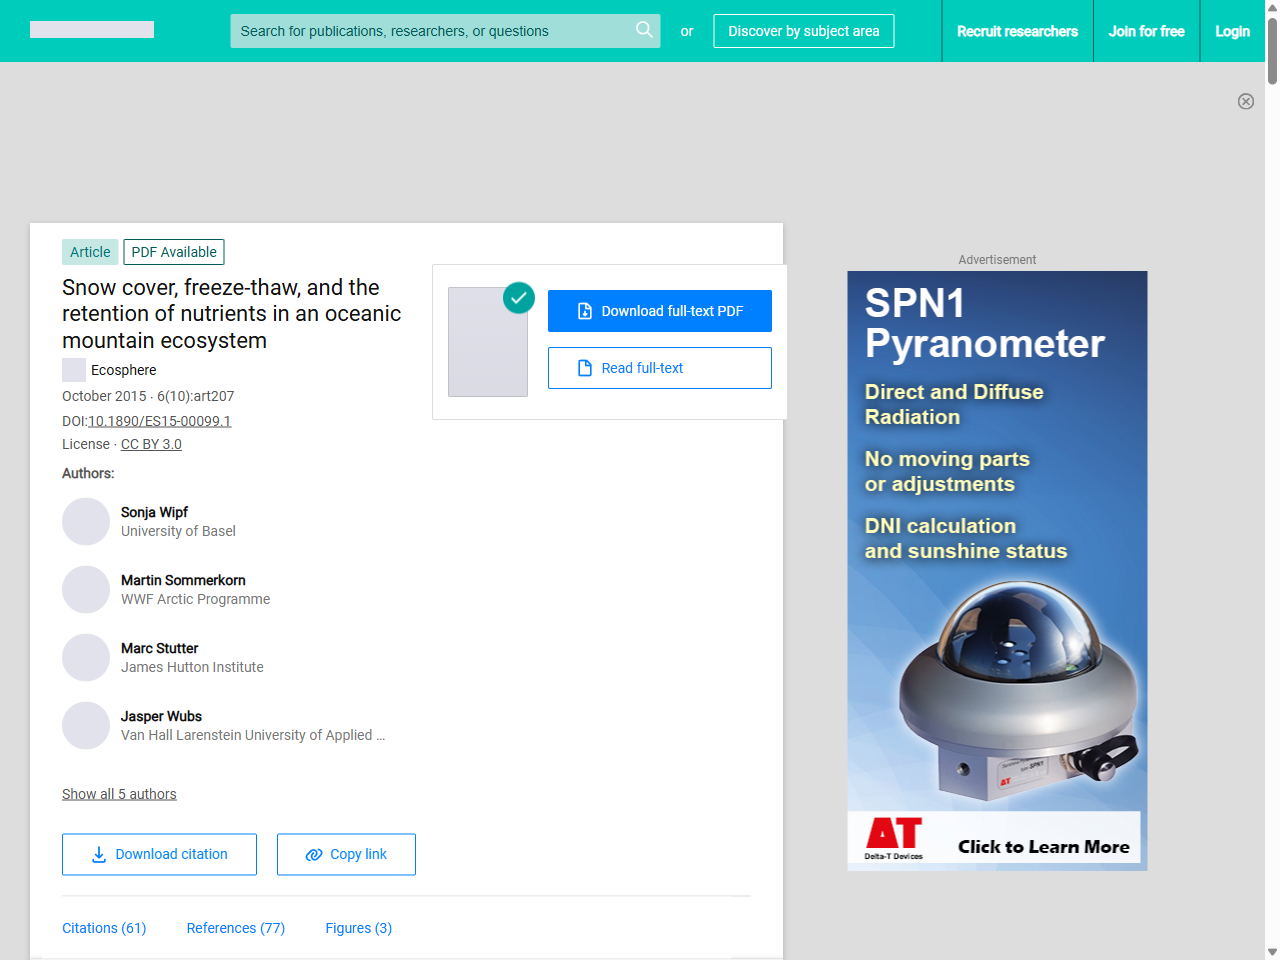This screenshot has height=960, width=1280.
Task: Open Jasper Wubs's avatar
Action: (86, 726)
